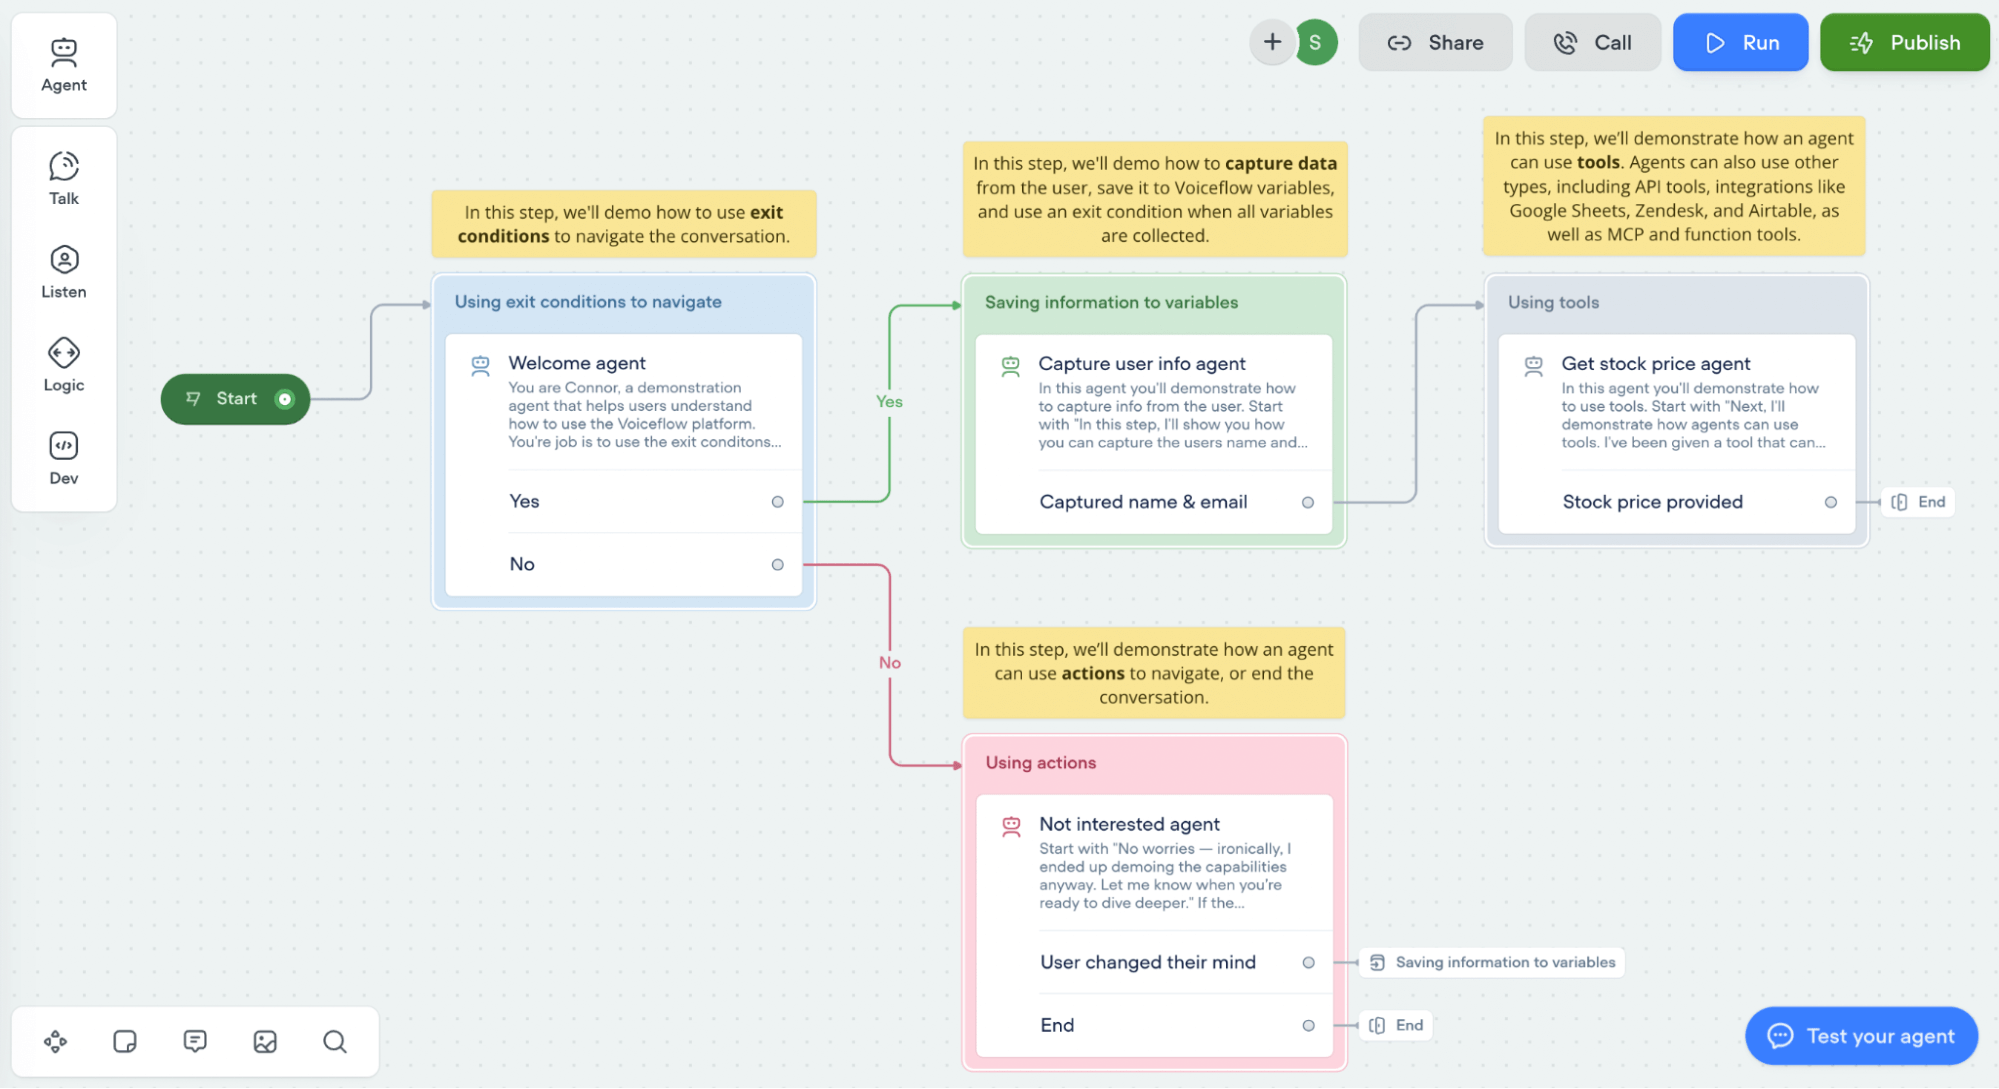The width and height of the screenshot is (1999, 1089).
Task: Open the Agent panel in the sidebar
Action: tap(63, 63)
